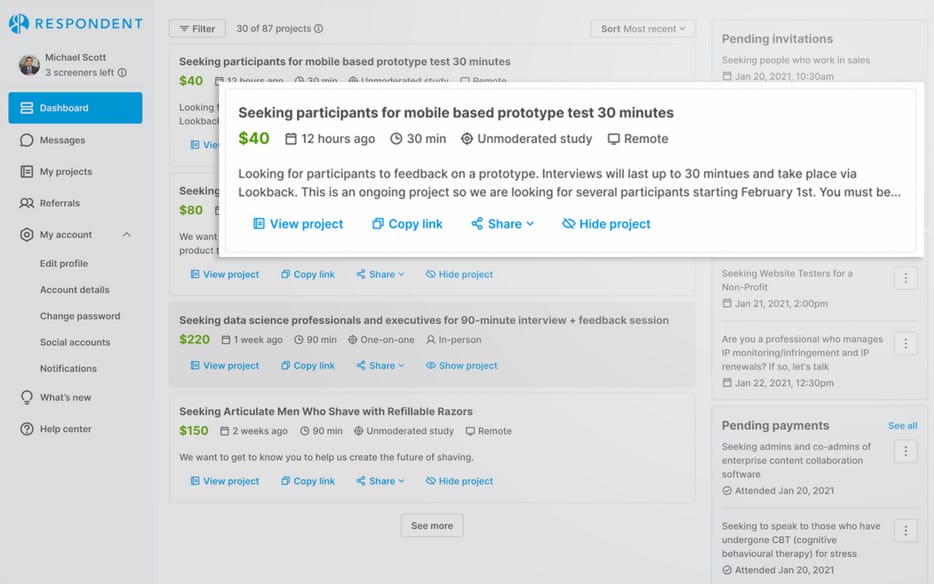The width and height of the screenshot is (934, 584).
Task: Click the See more button
Action: pyautogui.click(x=432, y=526)
